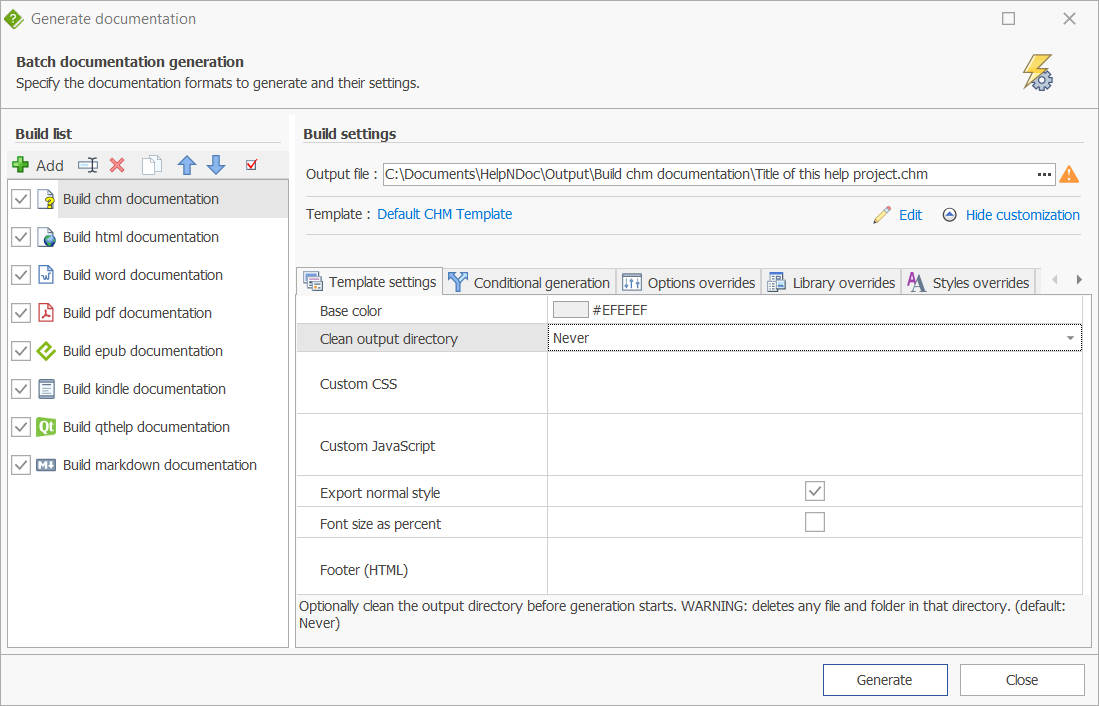Click the chm documentation file icon
This screenshot has height=706, width=1099.
[46, 199]
